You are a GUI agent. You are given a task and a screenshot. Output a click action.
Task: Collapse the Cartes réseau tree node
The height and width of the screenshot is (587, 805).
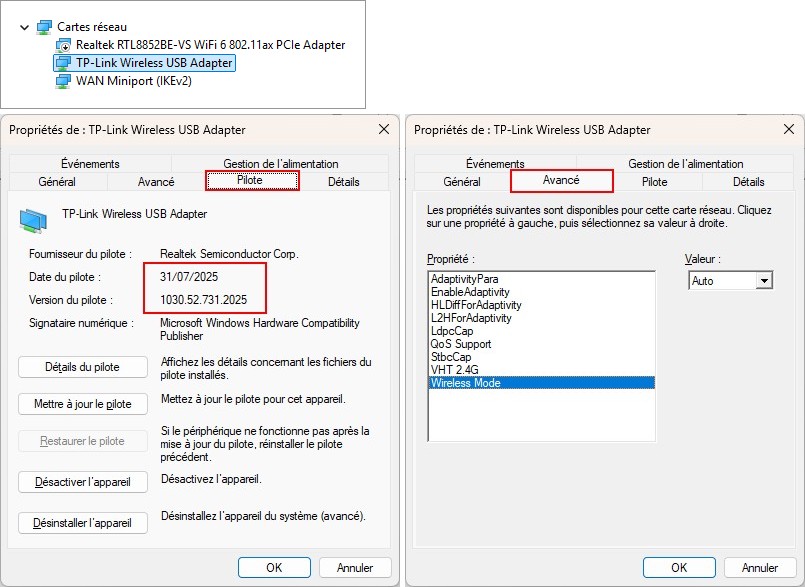(24, 27)
